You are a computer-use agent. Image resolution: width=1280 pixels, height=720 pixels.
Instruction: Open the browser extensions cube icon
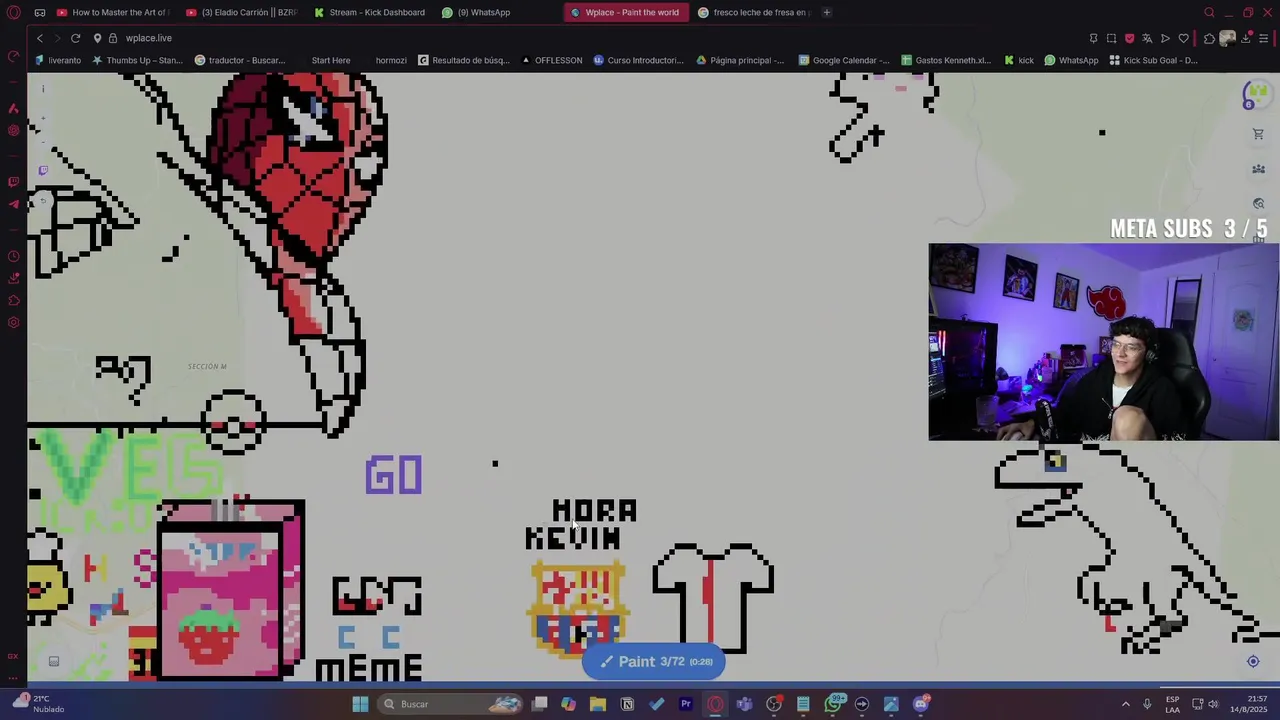(x=1209, y=38)
